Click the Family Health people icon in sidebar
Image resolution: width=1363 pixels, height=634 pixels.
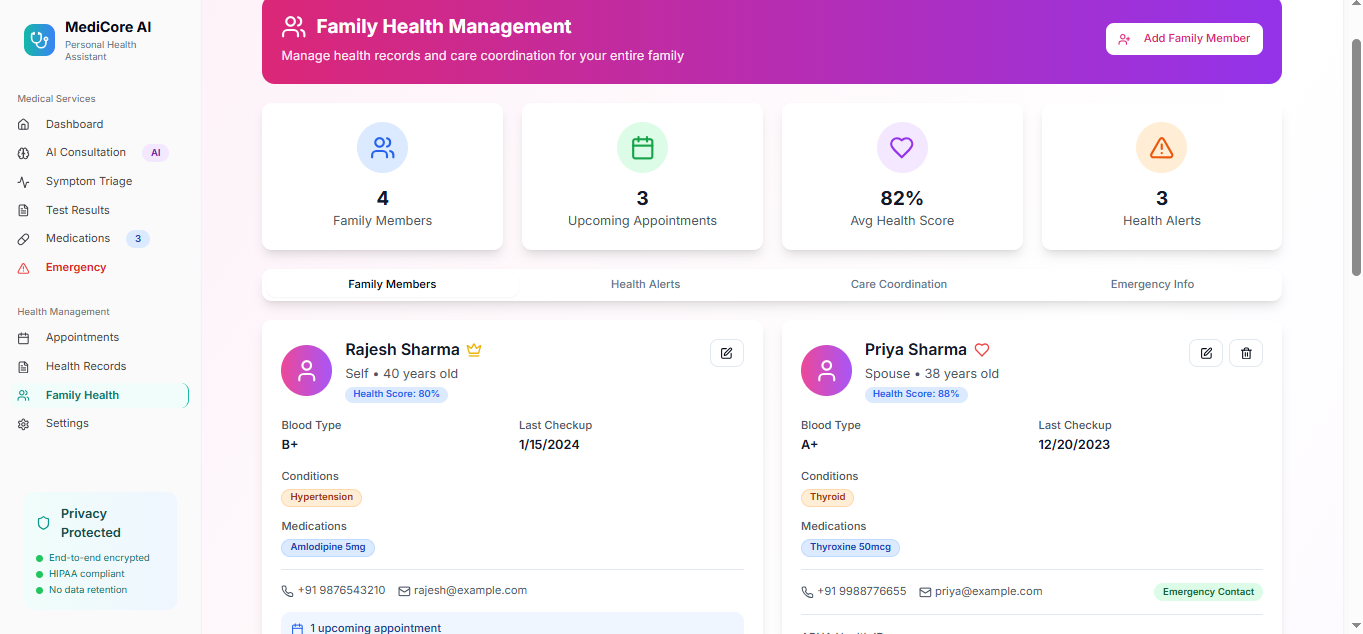[24, 396]
